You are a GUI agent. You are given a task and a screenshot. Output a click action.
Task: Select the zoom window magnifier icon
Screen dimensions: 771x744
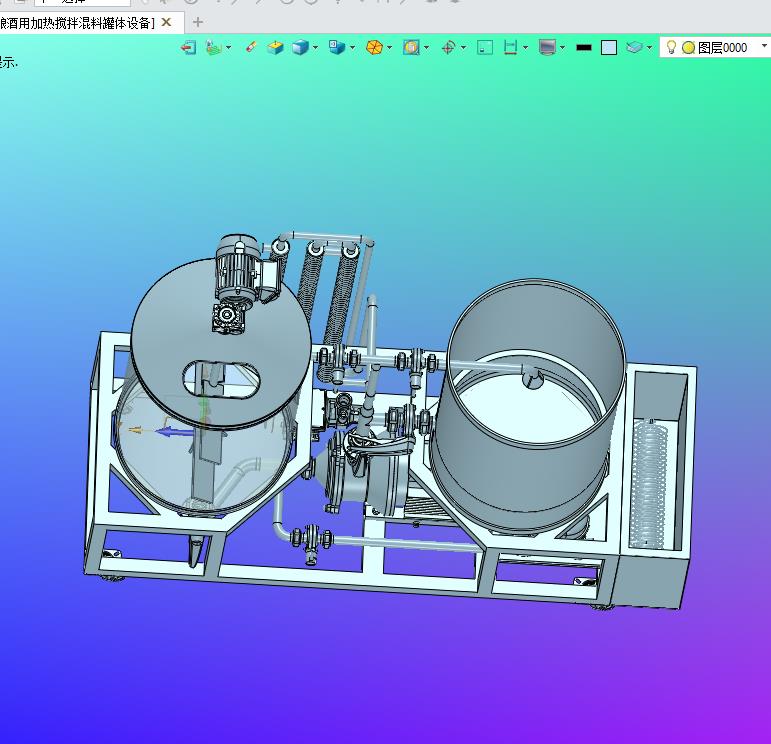[x=411, y=47]
